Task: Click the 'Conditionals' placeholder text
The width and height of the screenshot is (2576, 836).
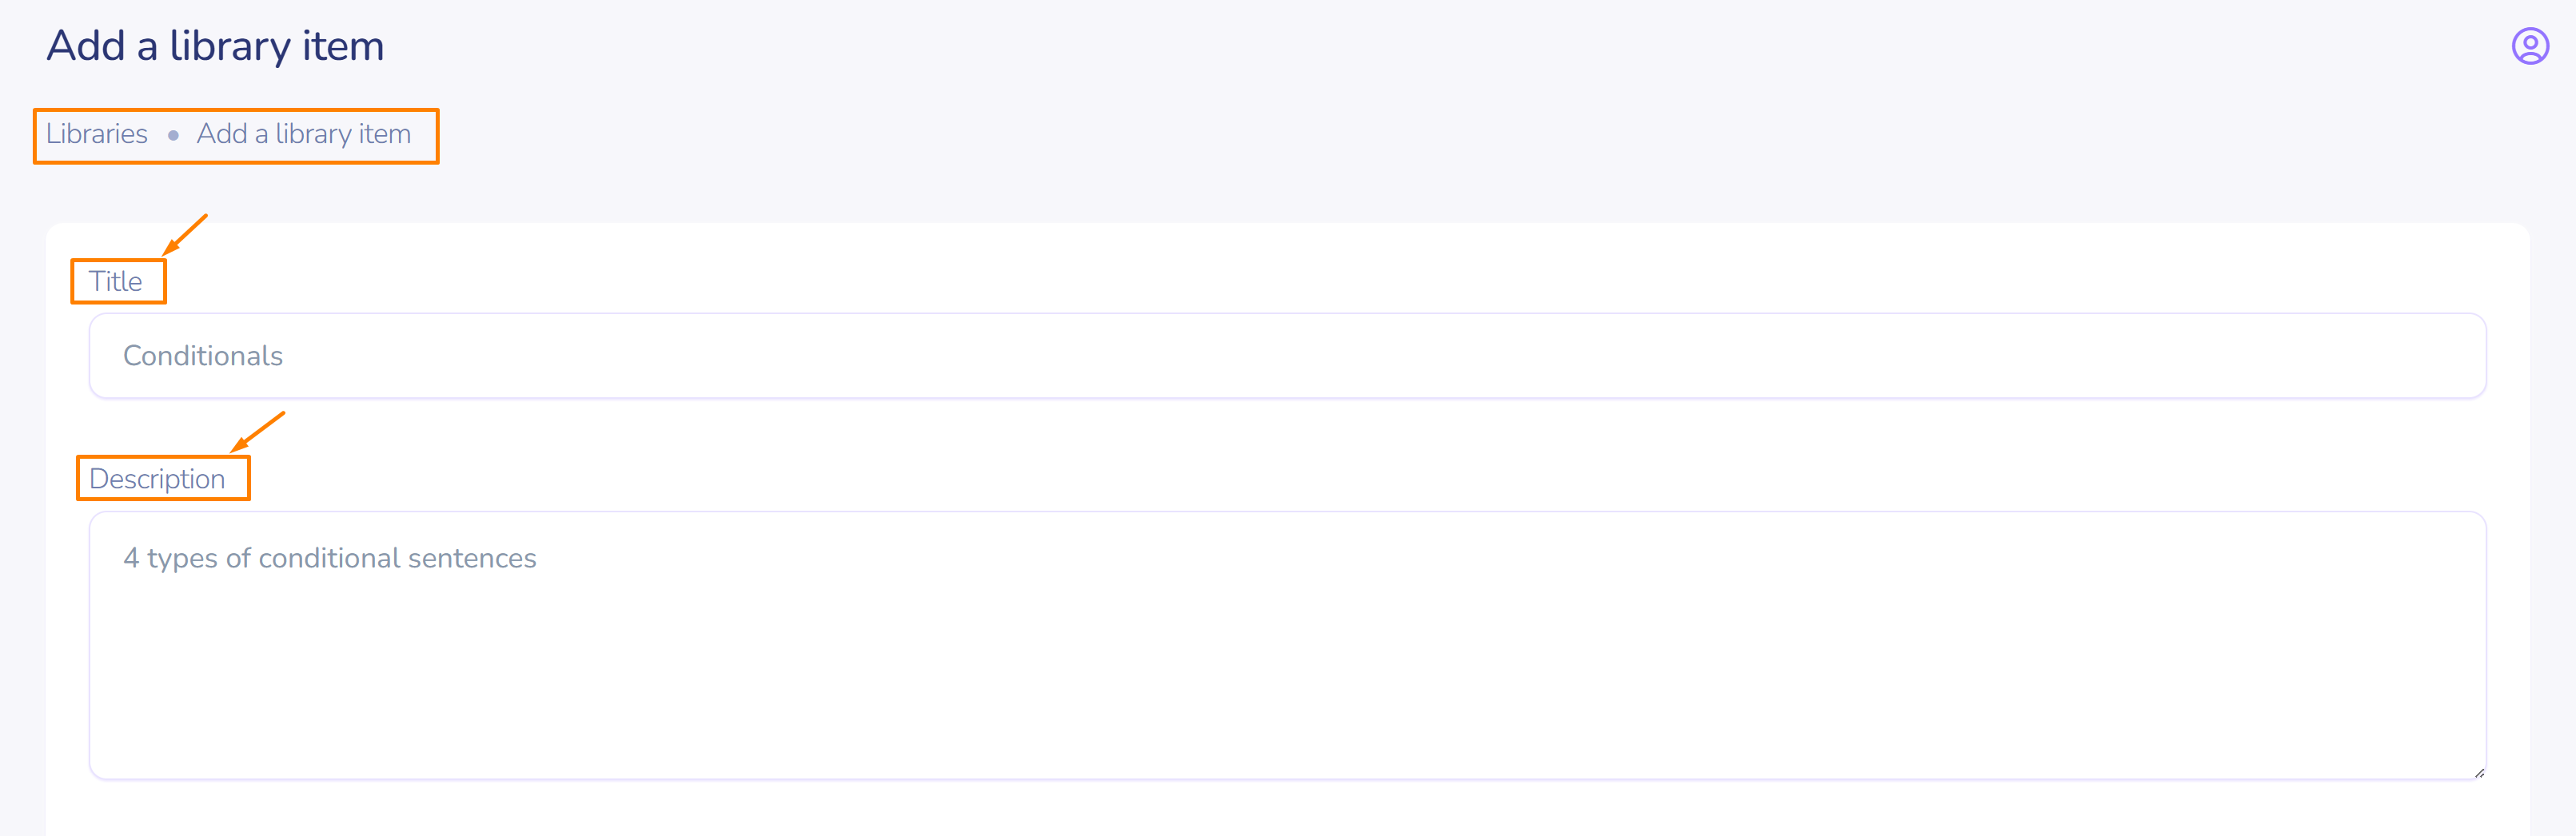Action: (x=203, y=356)
